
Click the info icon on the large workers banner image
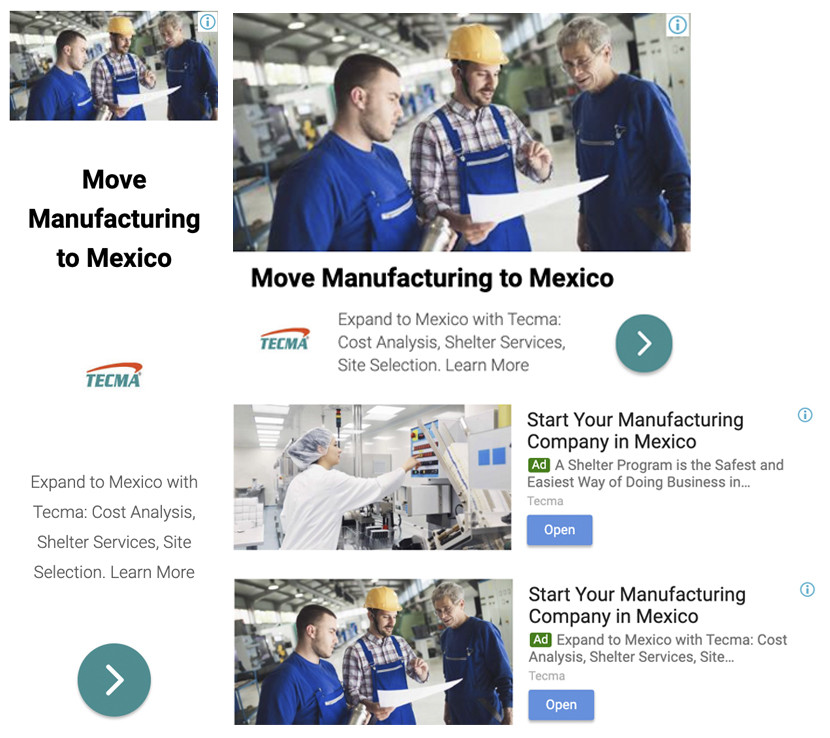click(x=678, y=25)
